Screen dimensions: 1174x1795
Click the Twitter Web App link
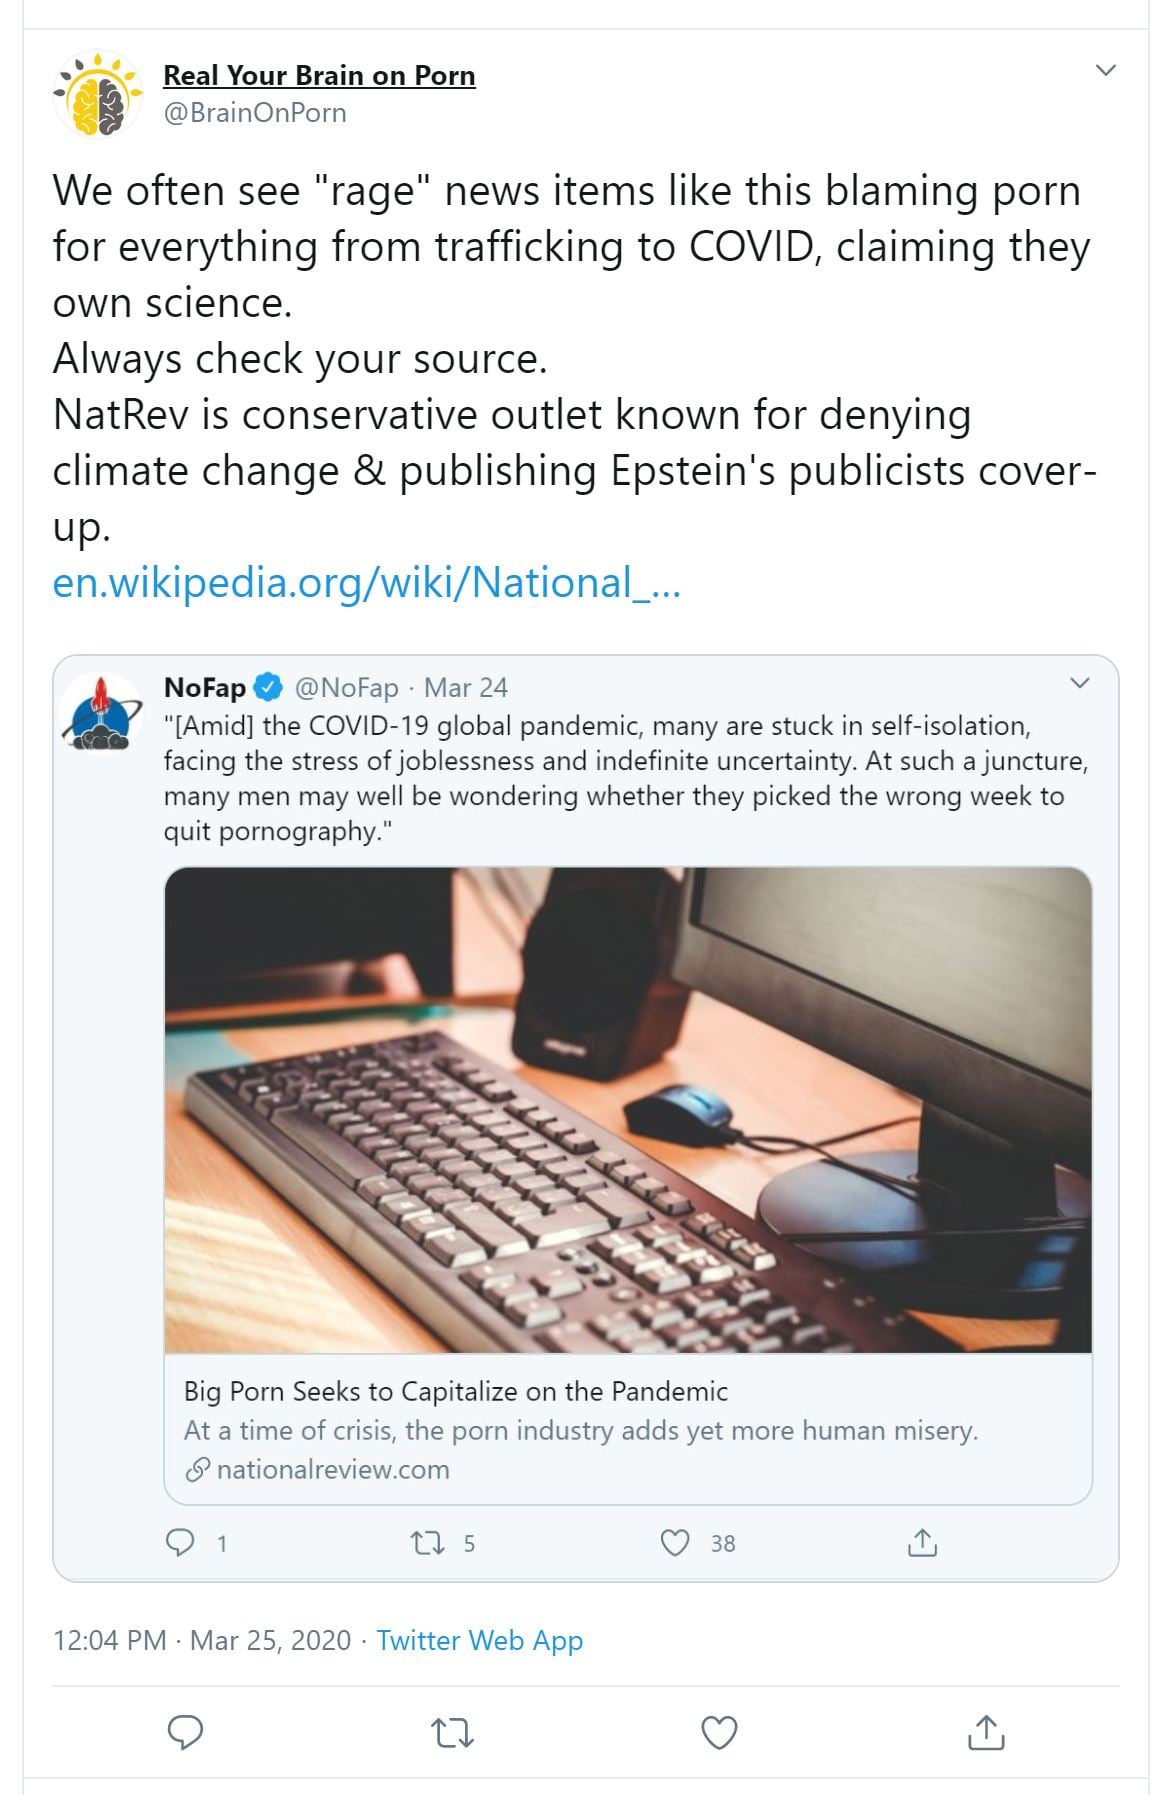click(479, 1640)
